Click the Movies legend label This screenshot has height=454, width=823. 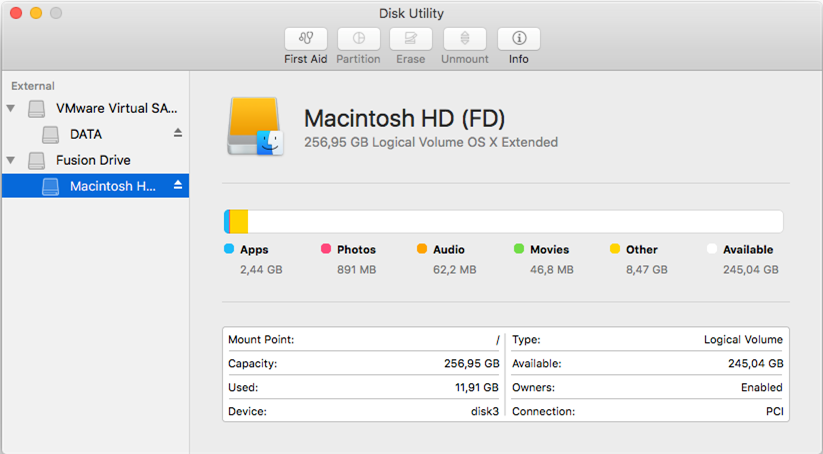(550, 250)
